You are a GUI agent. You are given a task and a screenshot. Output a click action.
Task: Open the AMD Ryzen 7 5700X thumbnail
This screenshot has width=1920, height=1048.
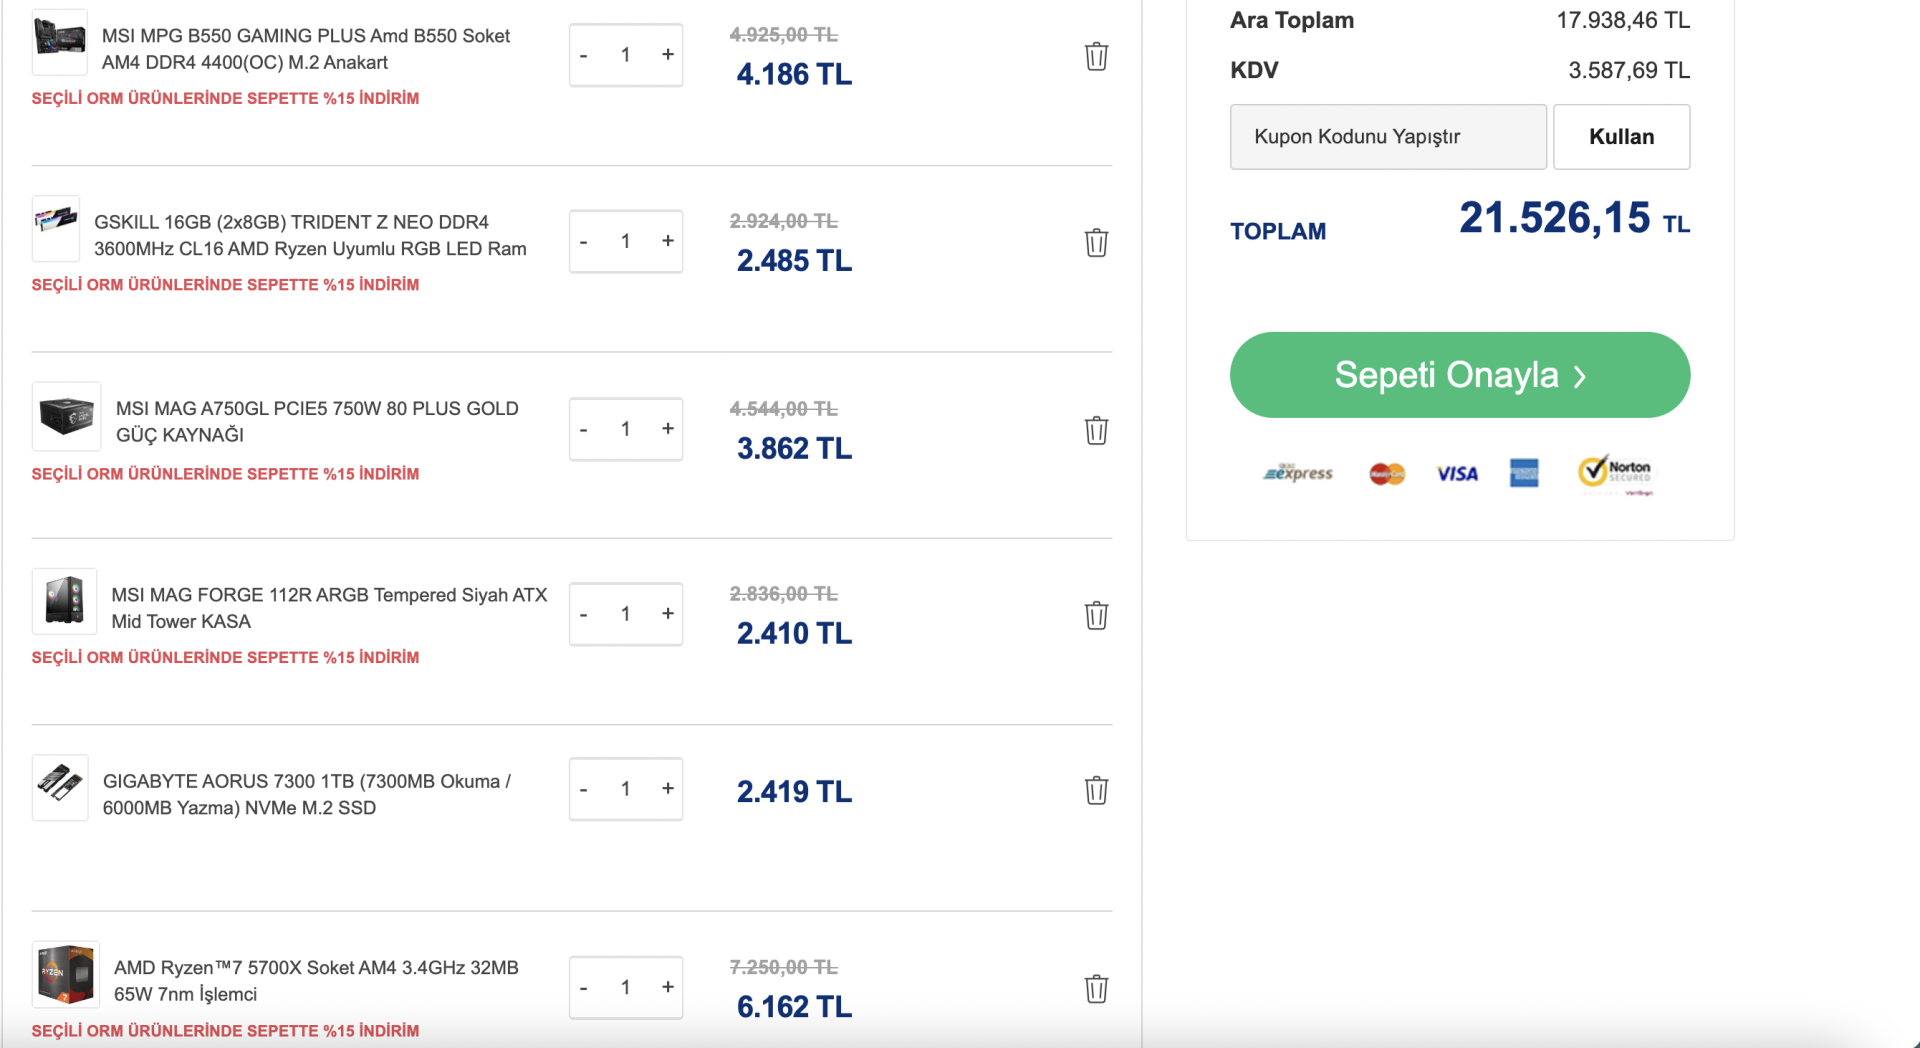[66, 974]
